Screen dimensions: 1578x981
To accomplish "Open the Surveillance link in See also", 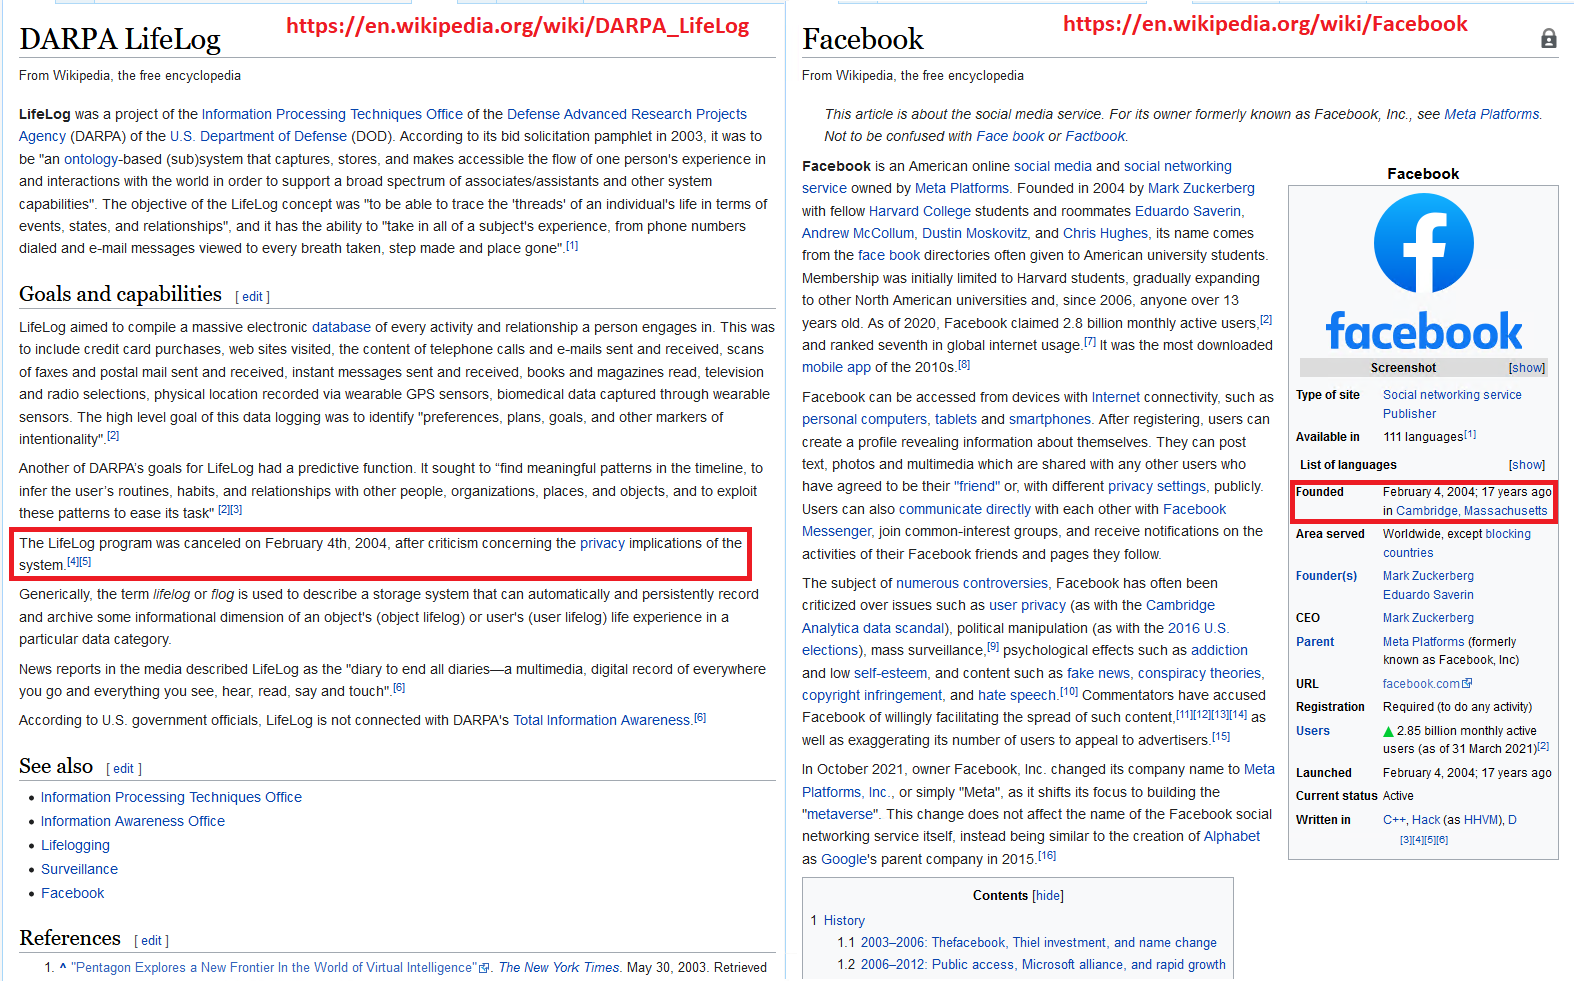I will coord(79,869).
